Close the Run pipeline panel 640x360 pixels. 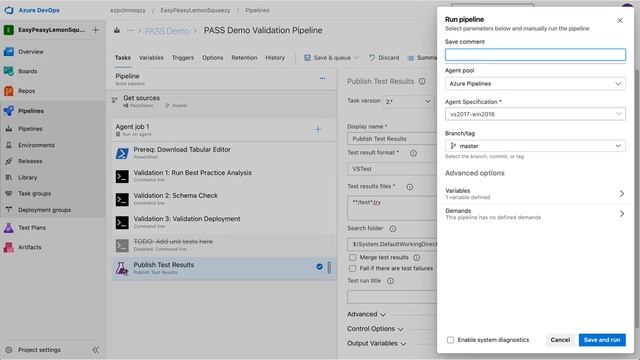point(620,20)
